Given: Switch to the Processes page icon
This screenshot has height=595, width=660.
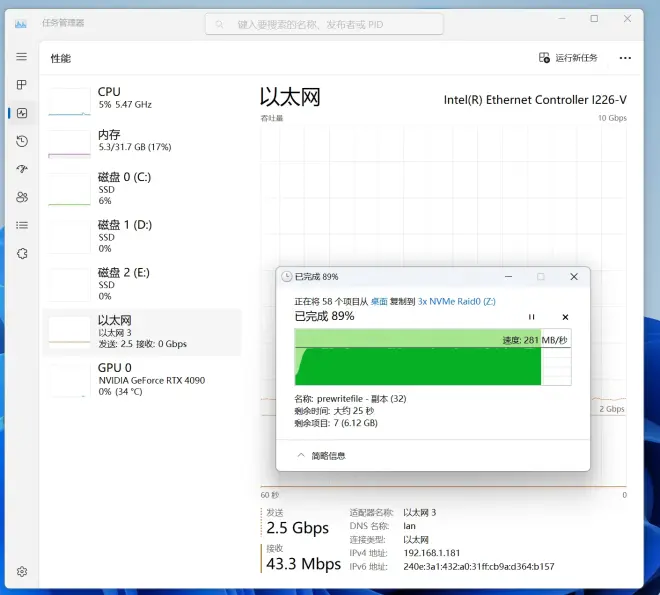Looking at the screenshot, I should 21,85.
